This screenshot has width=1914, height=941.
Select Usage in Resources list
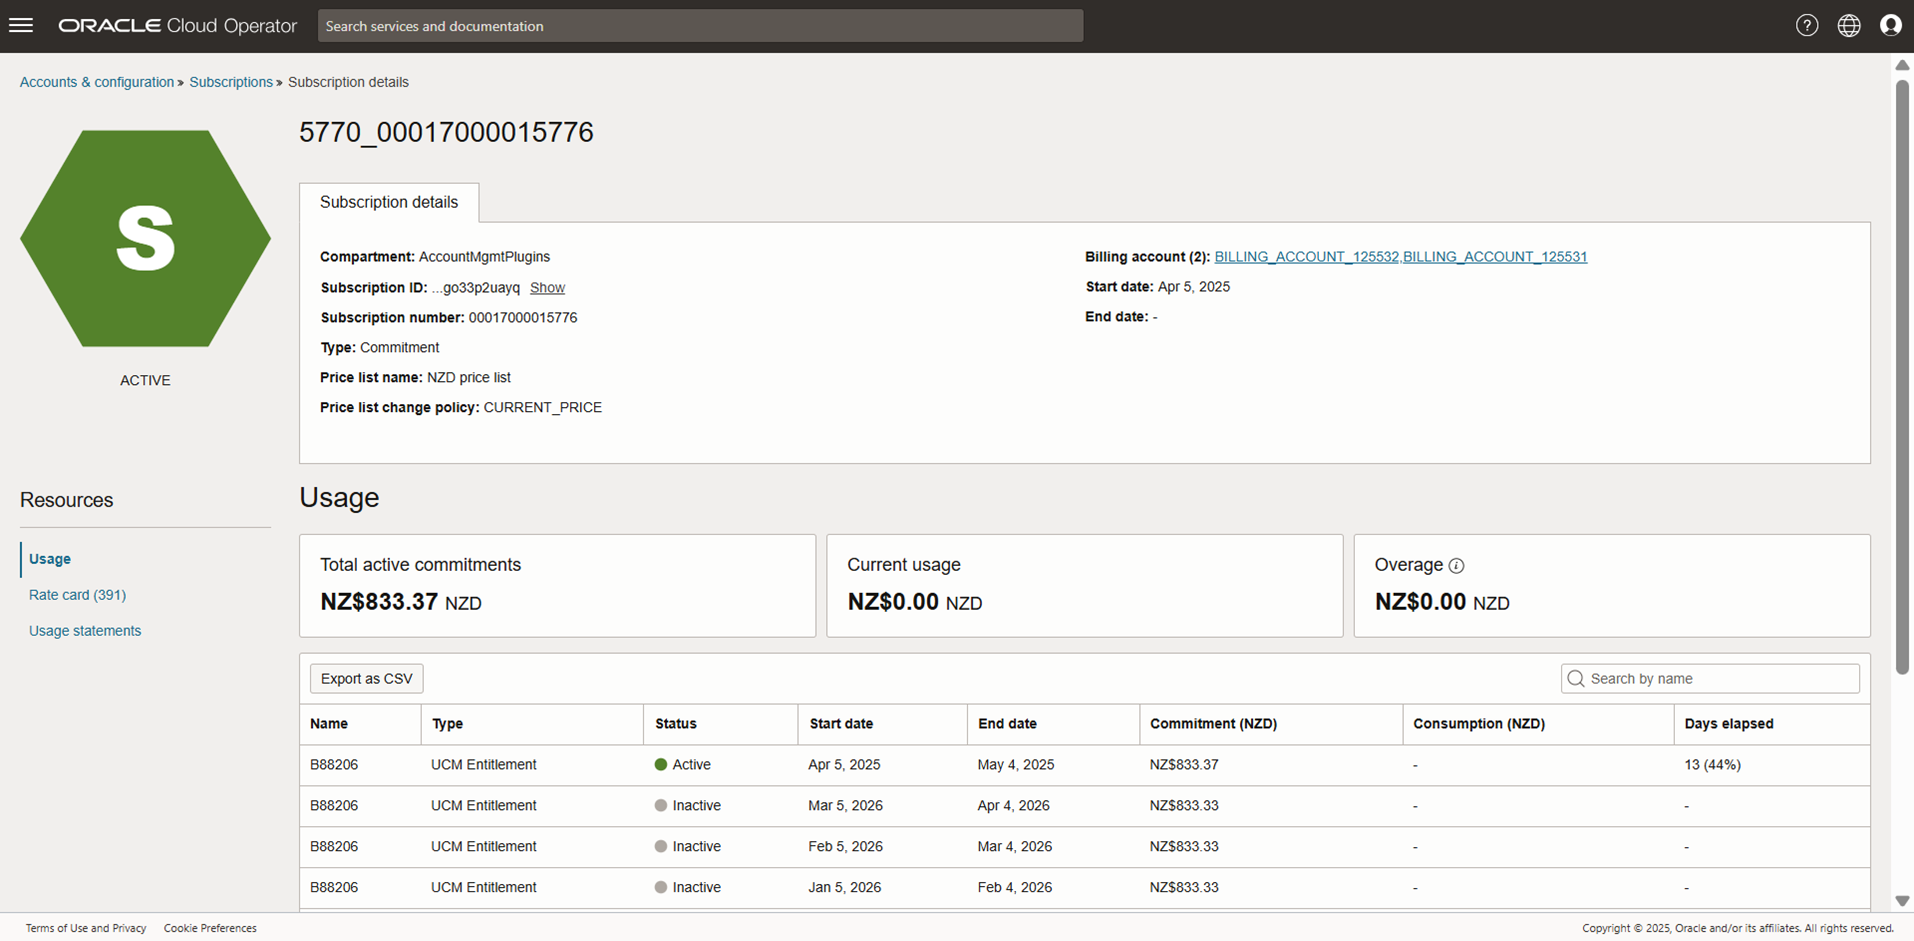[x=50, y=559]
